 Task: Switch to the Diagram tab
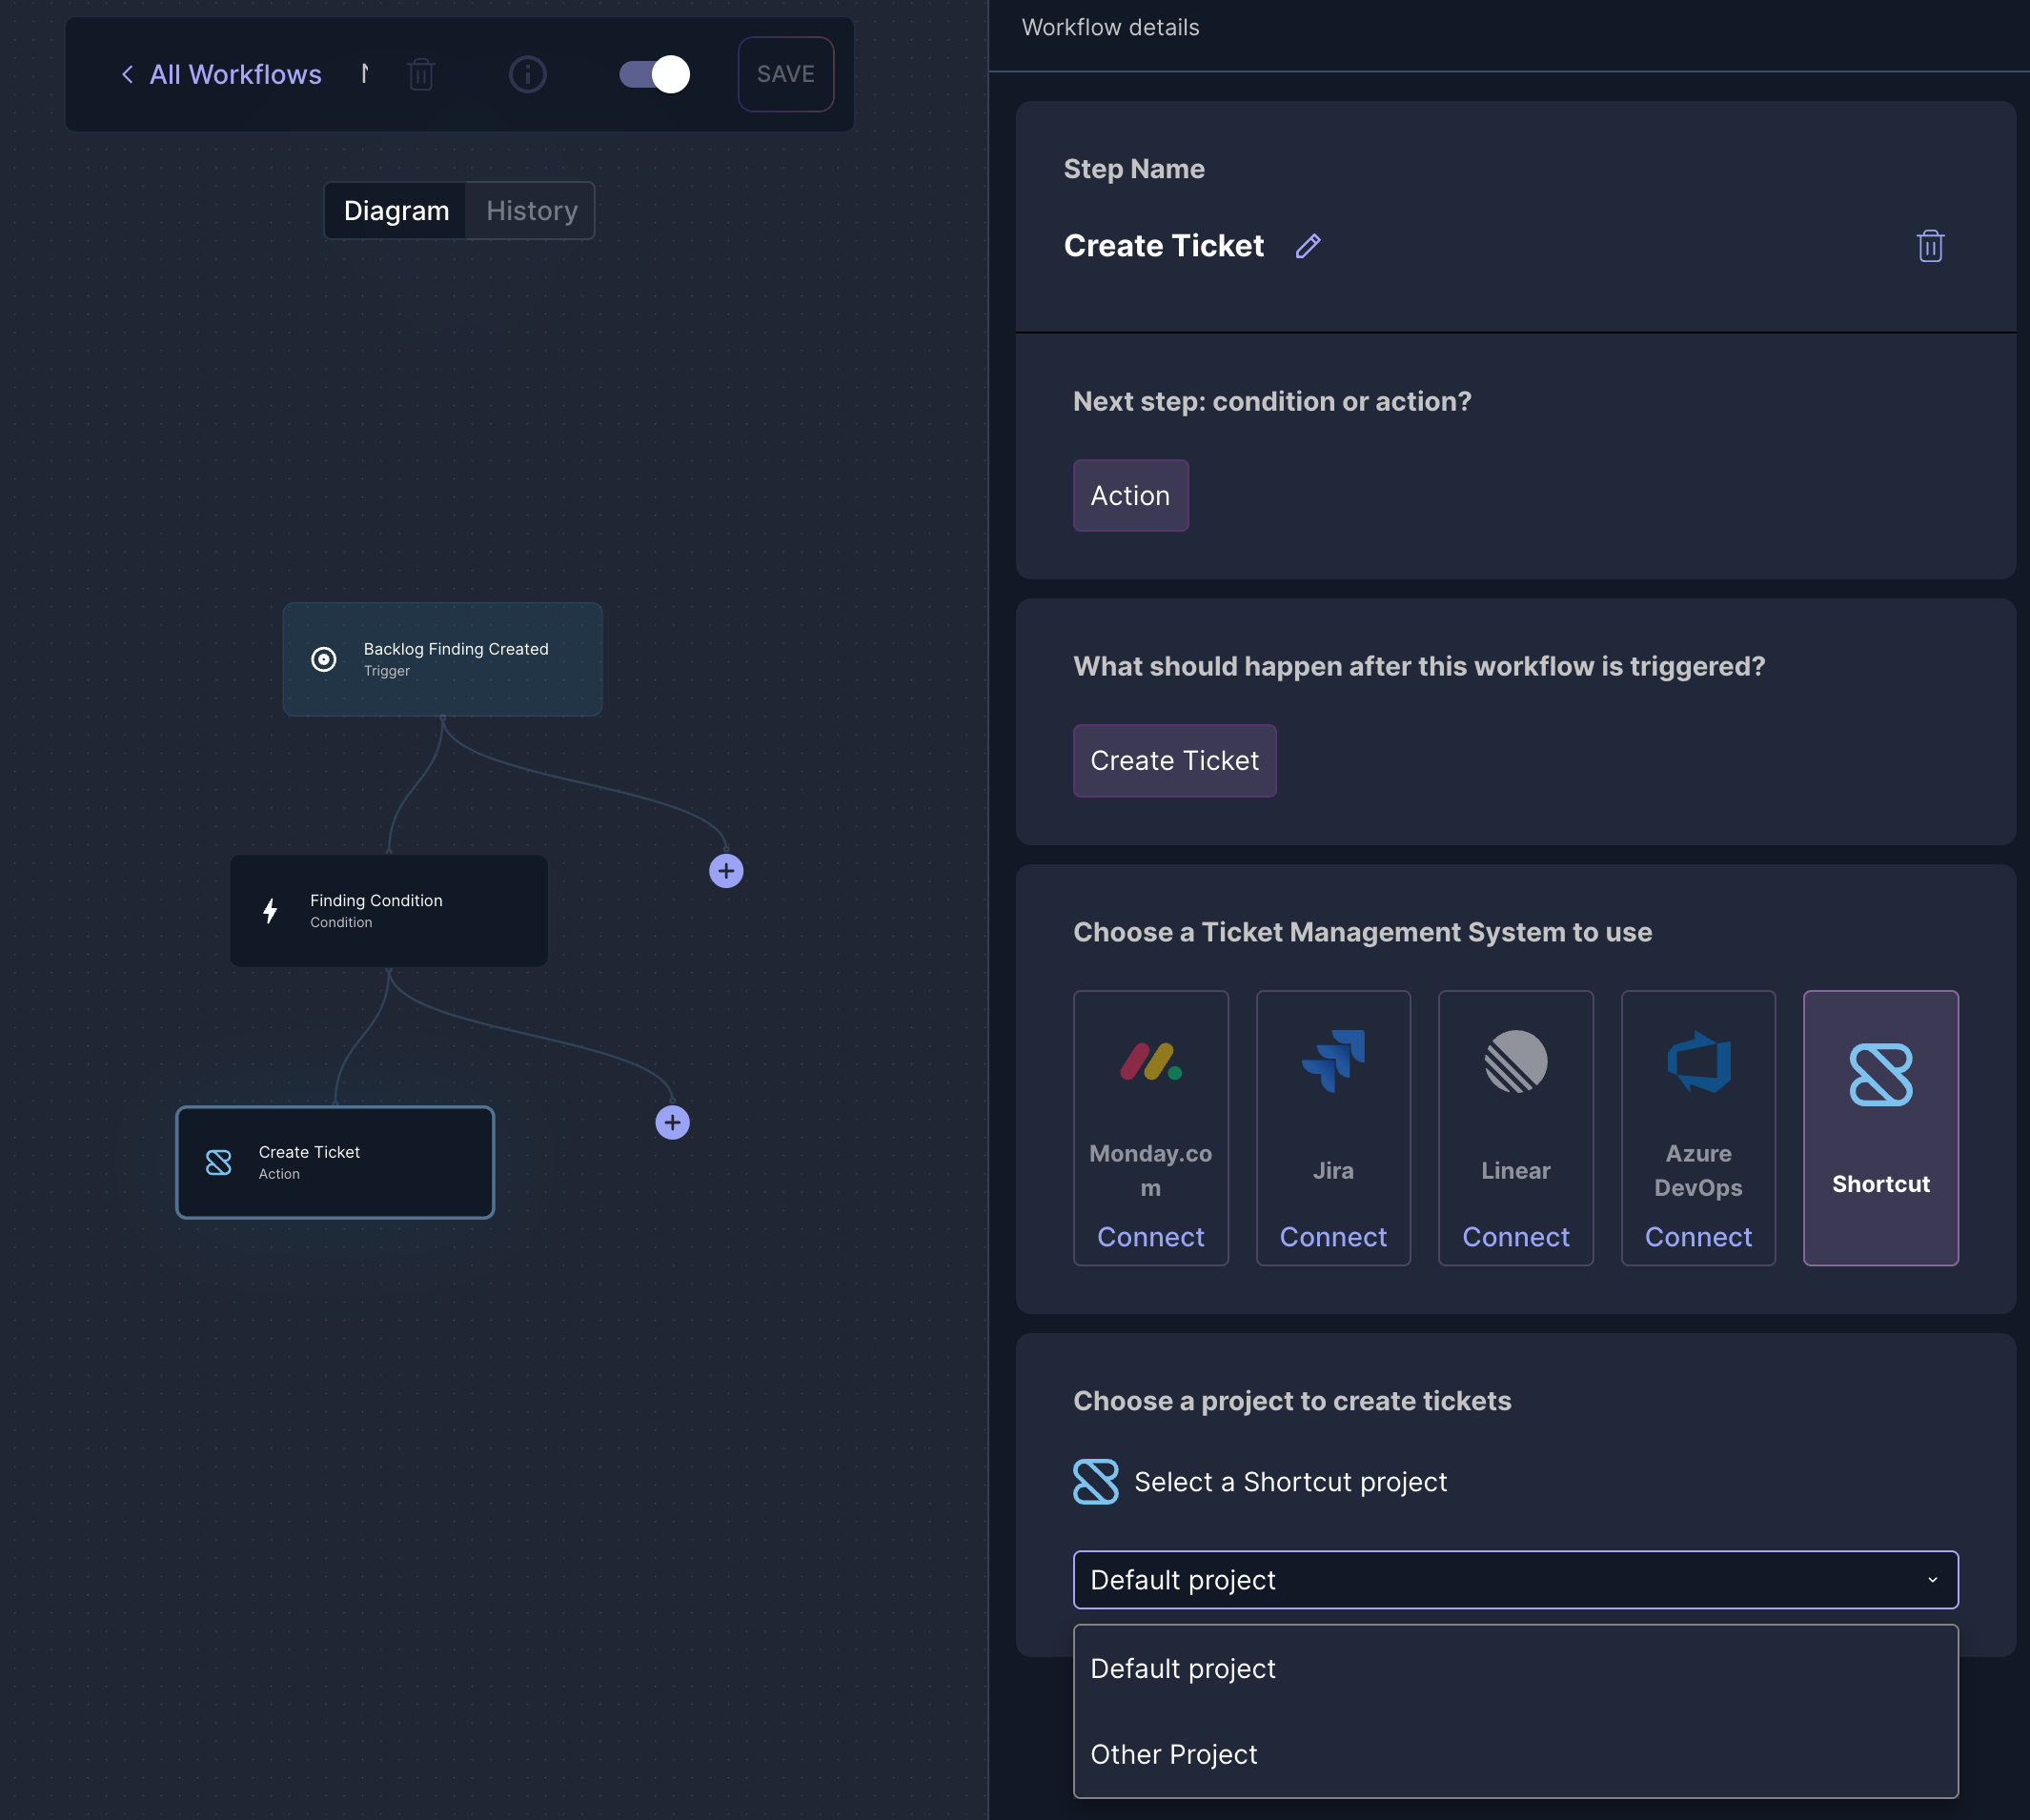[396, 211]
